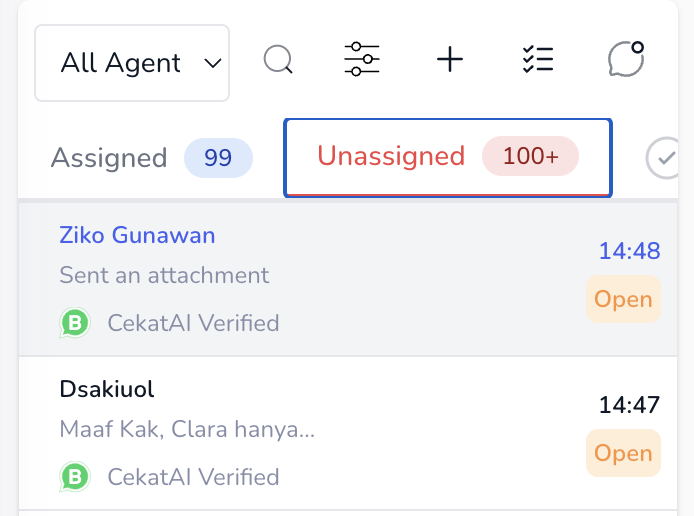Click the resolved checkmark circle tab icon
The height and width of the screenshot is (516, 694).
click(x=663, y=158)
